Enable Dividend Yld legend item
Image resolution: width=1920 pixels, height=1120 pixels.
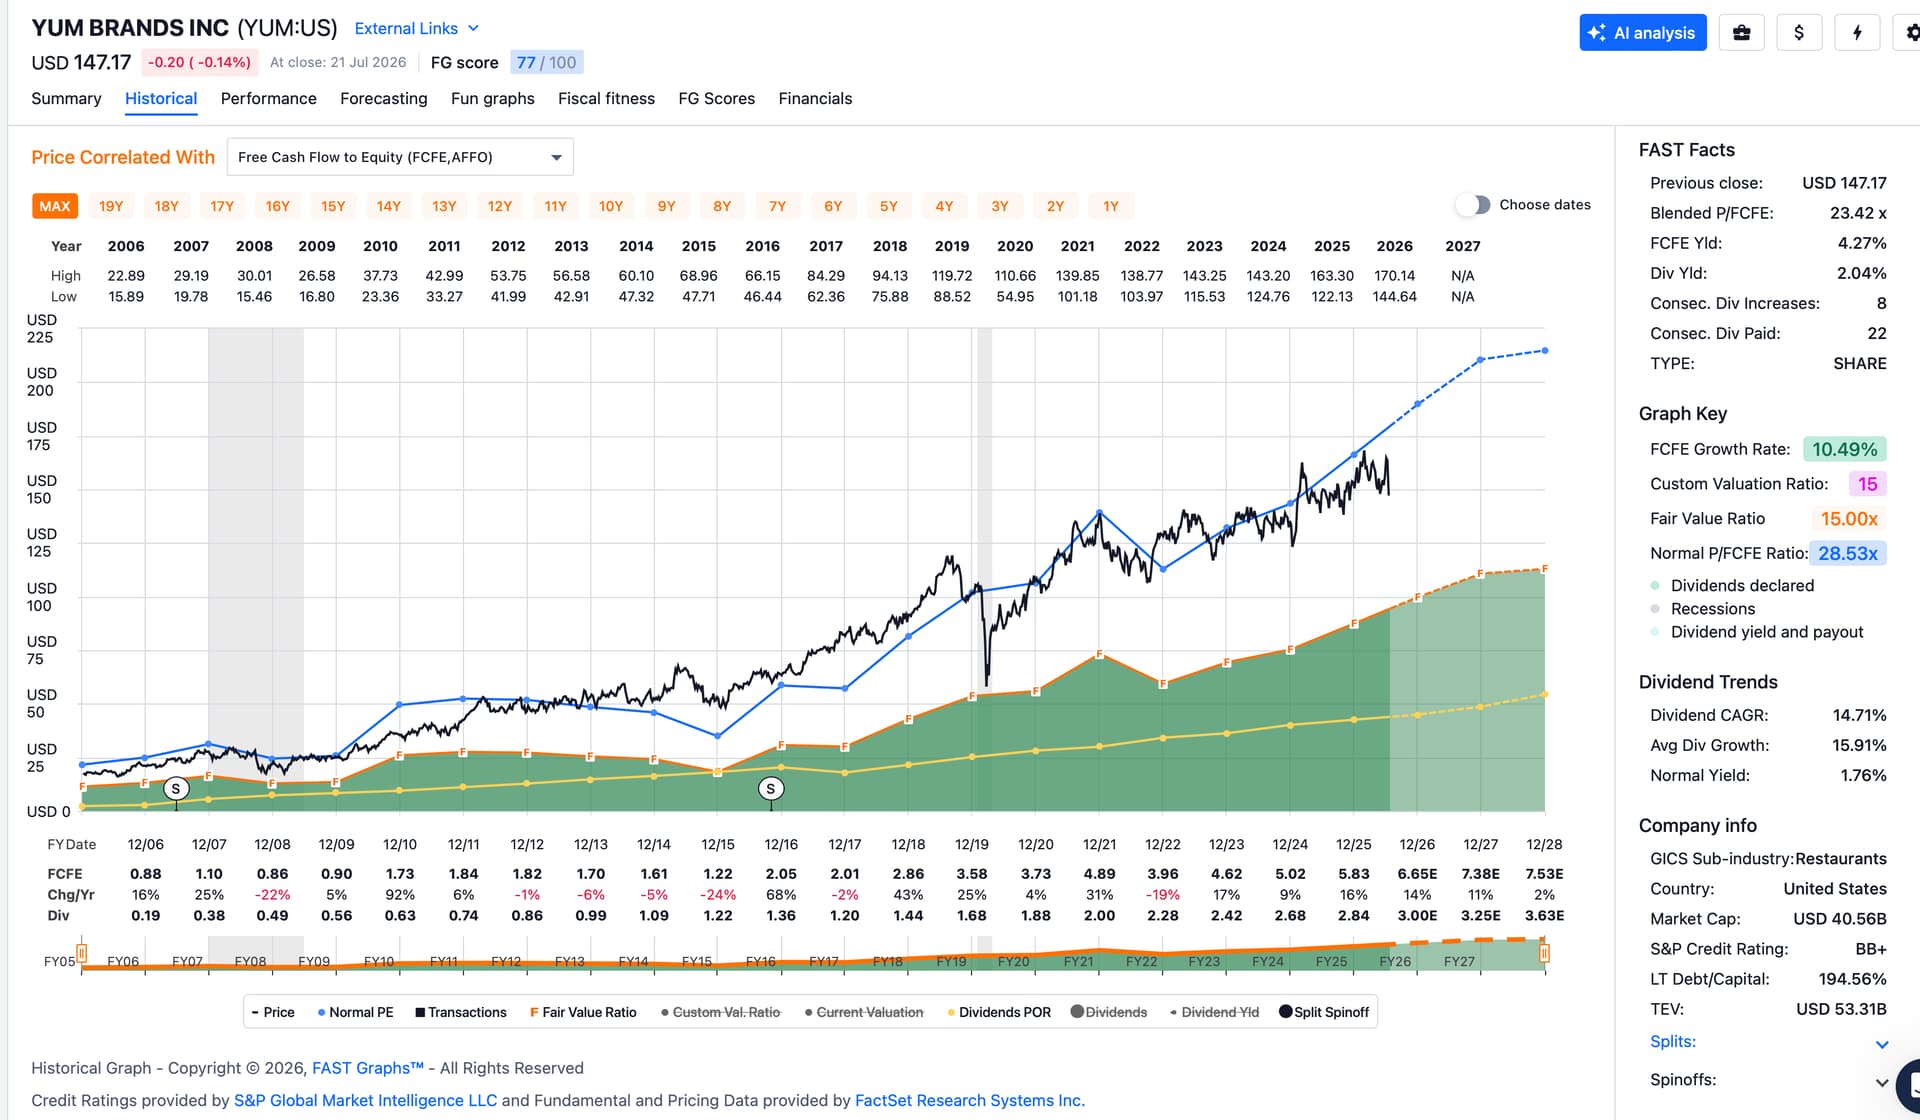1214,1012
